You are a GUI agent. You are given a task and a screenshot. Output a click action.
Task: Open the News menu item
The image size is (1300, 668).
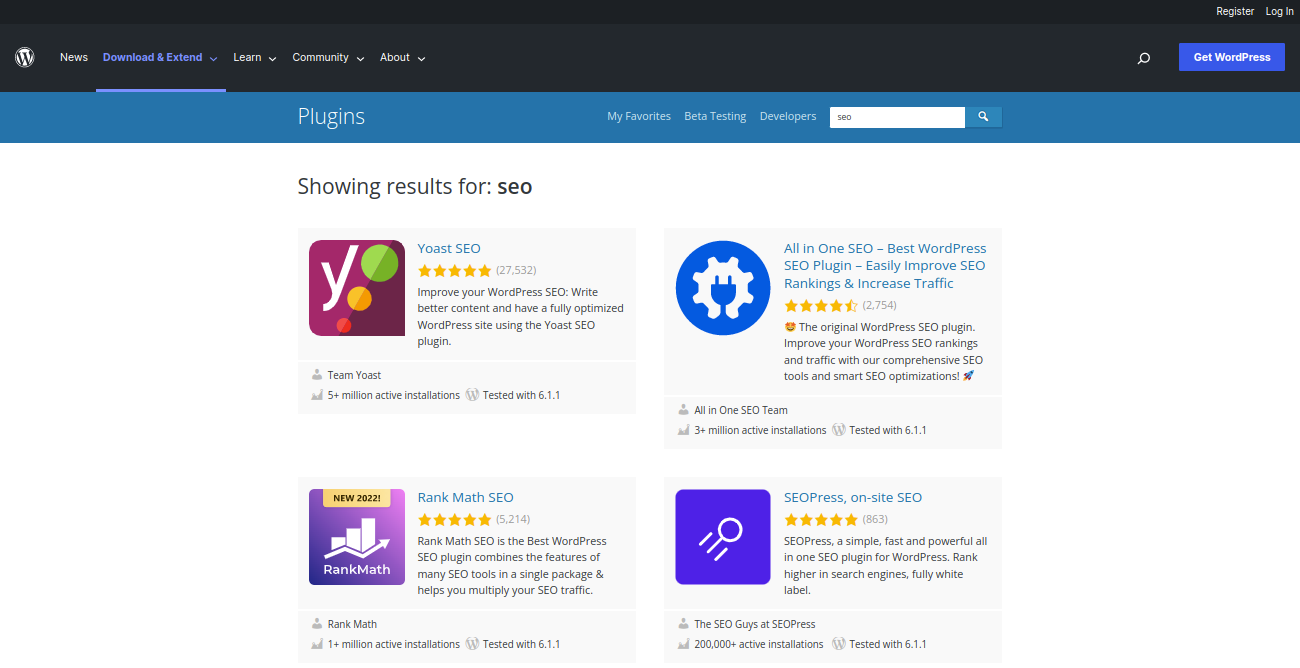click(x=74, y=58)
